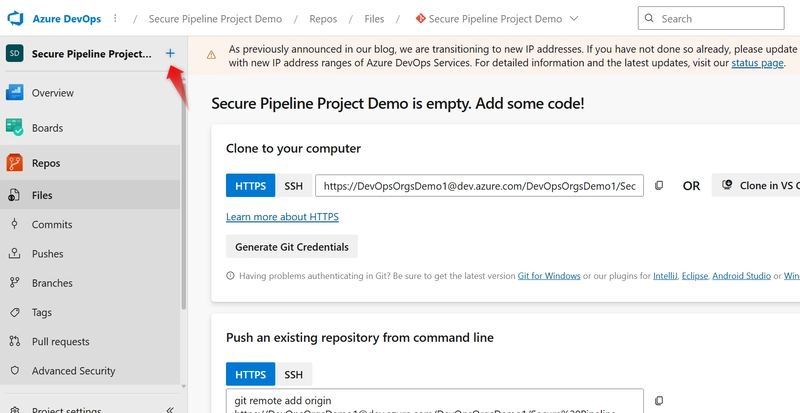Click the Commits icon in the sidebar
The height and width of the screenshot is (413, 800).
[14, 224]
